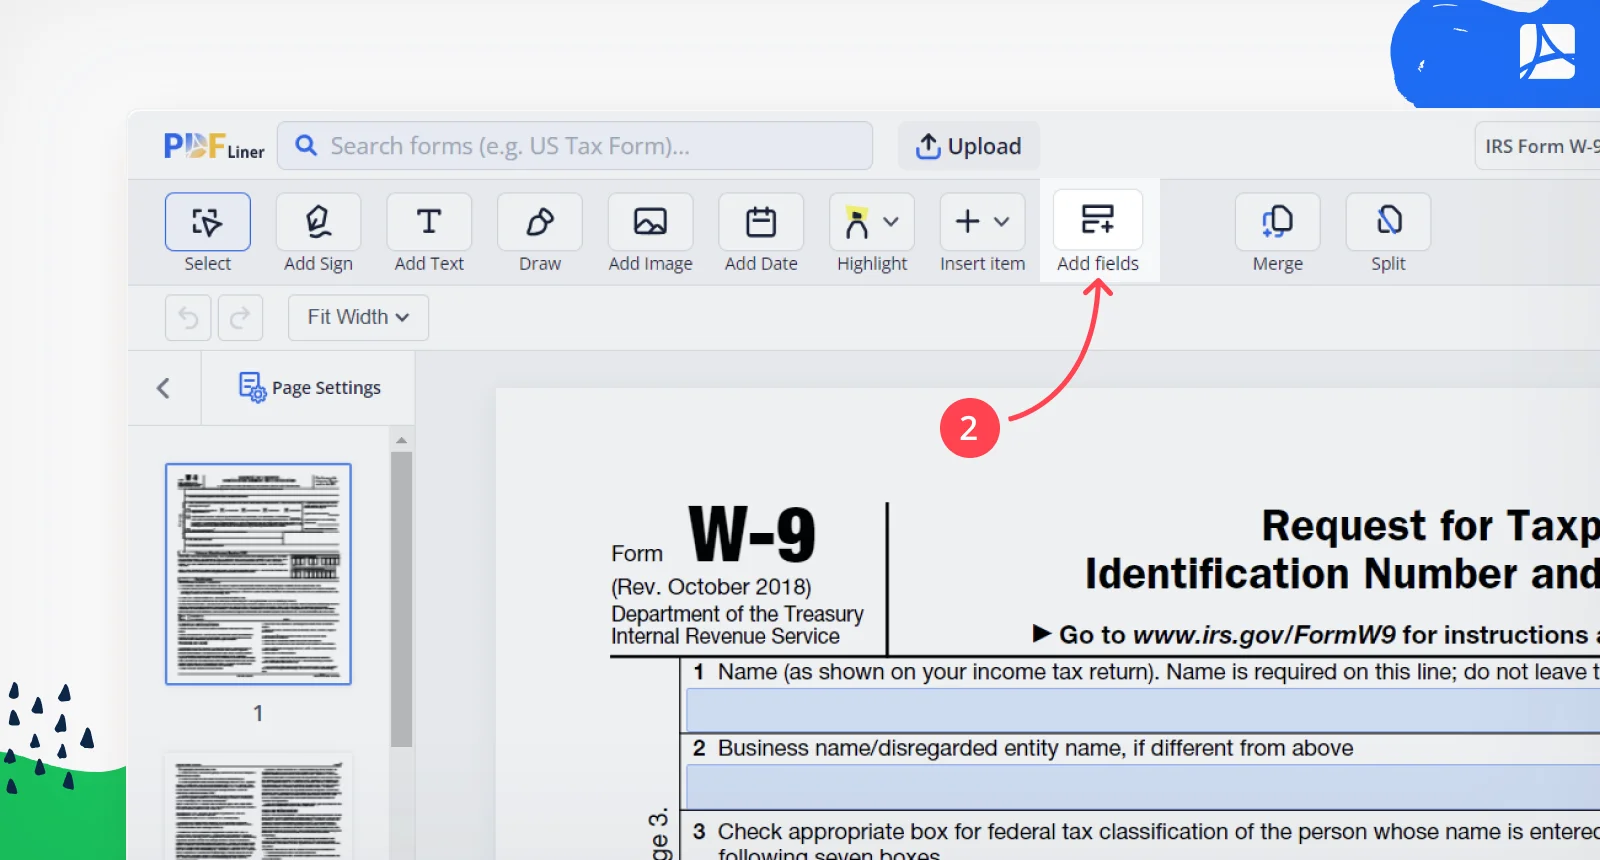Click the W-9 Name line field
The image size is (1600, 860).
pyautogui.click(x=1143, y=710)
